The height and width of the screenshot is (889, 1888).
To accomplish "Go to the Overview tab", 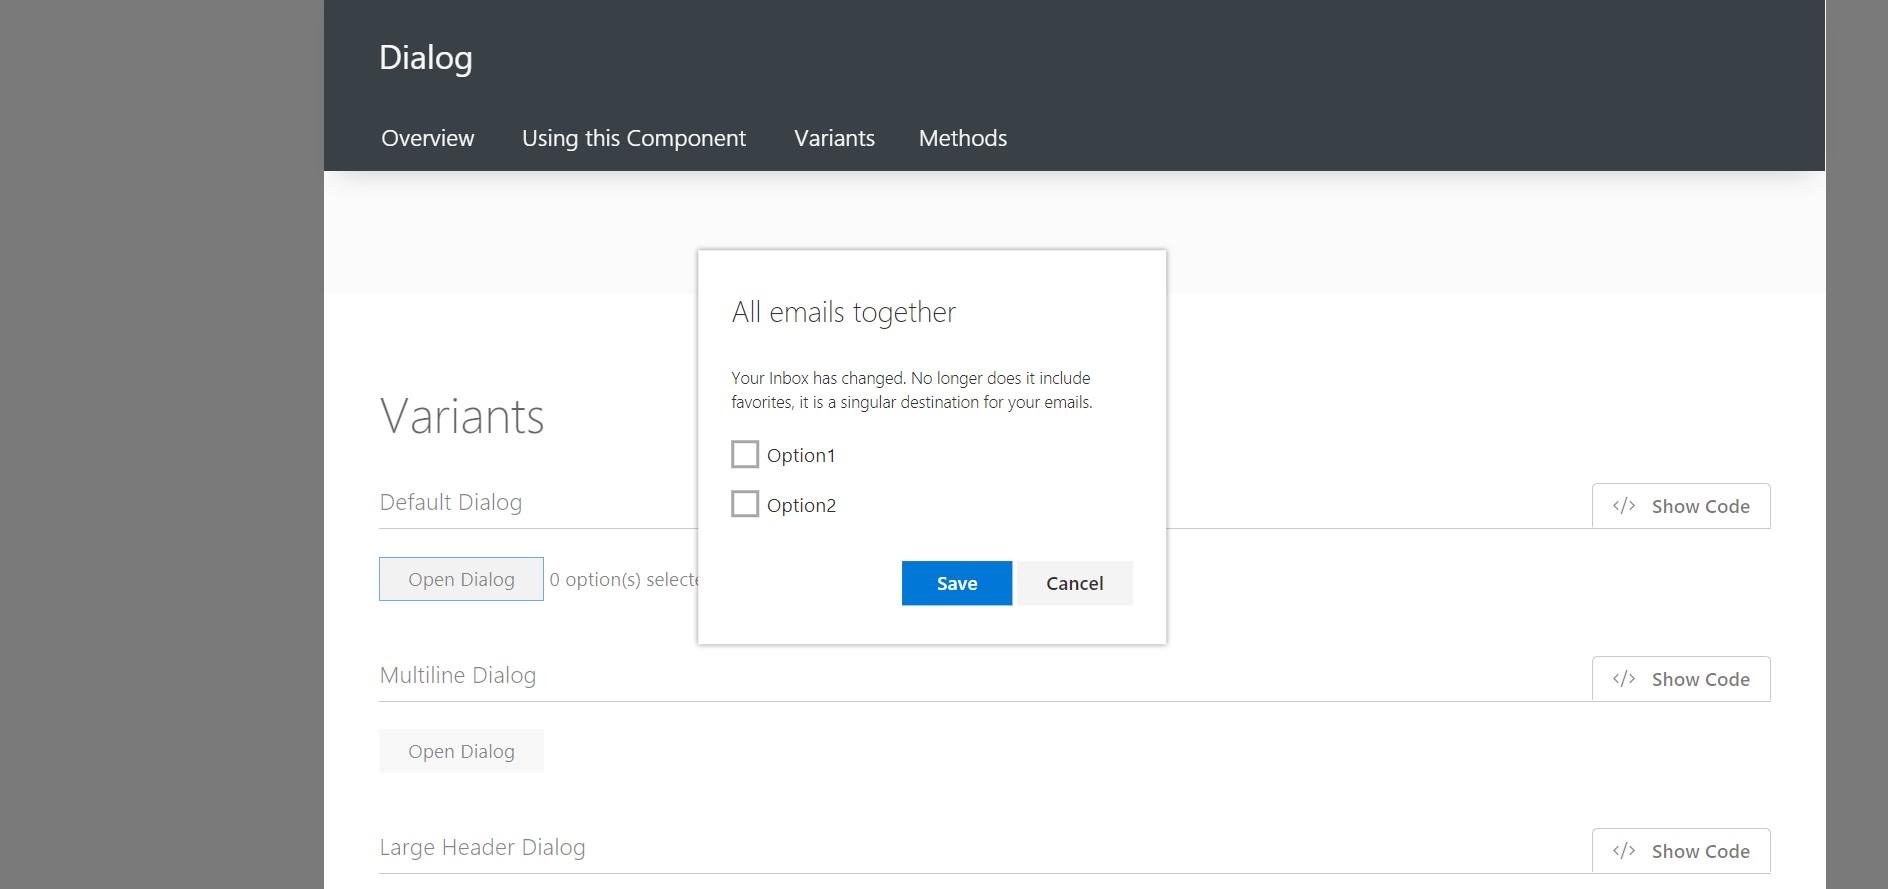I will [x=428, y=138].
